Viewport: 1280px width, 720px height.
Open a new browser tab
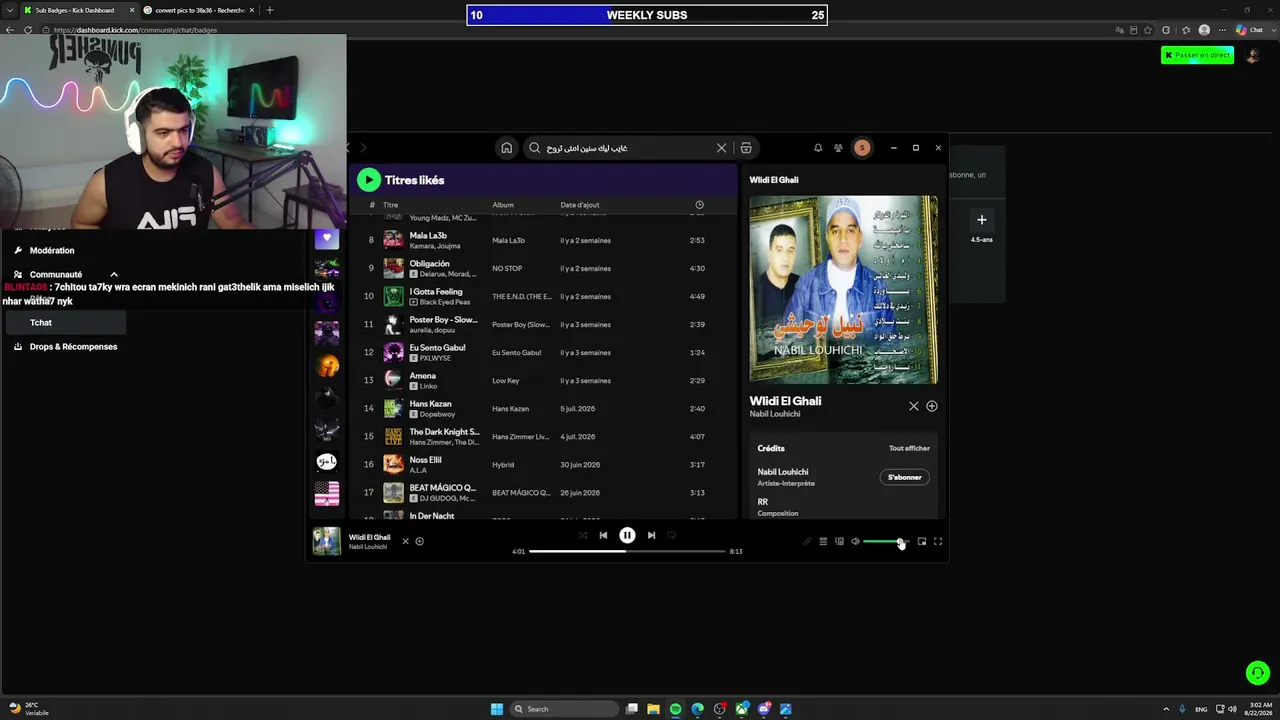(x=269, y=10)
